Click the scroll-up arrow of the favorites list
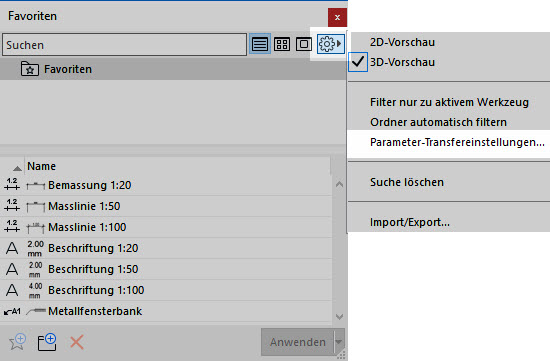 pos(339,184)
